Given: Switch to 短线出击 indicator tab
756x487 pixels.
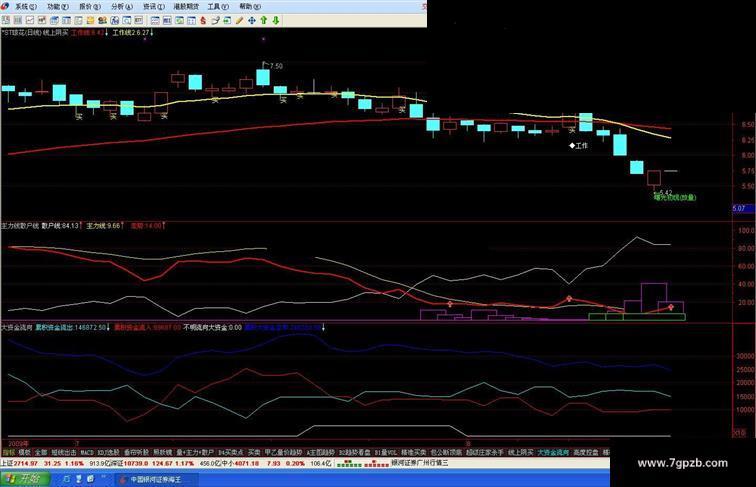Looking at the screenshot, I should click(x=64, y=452).
